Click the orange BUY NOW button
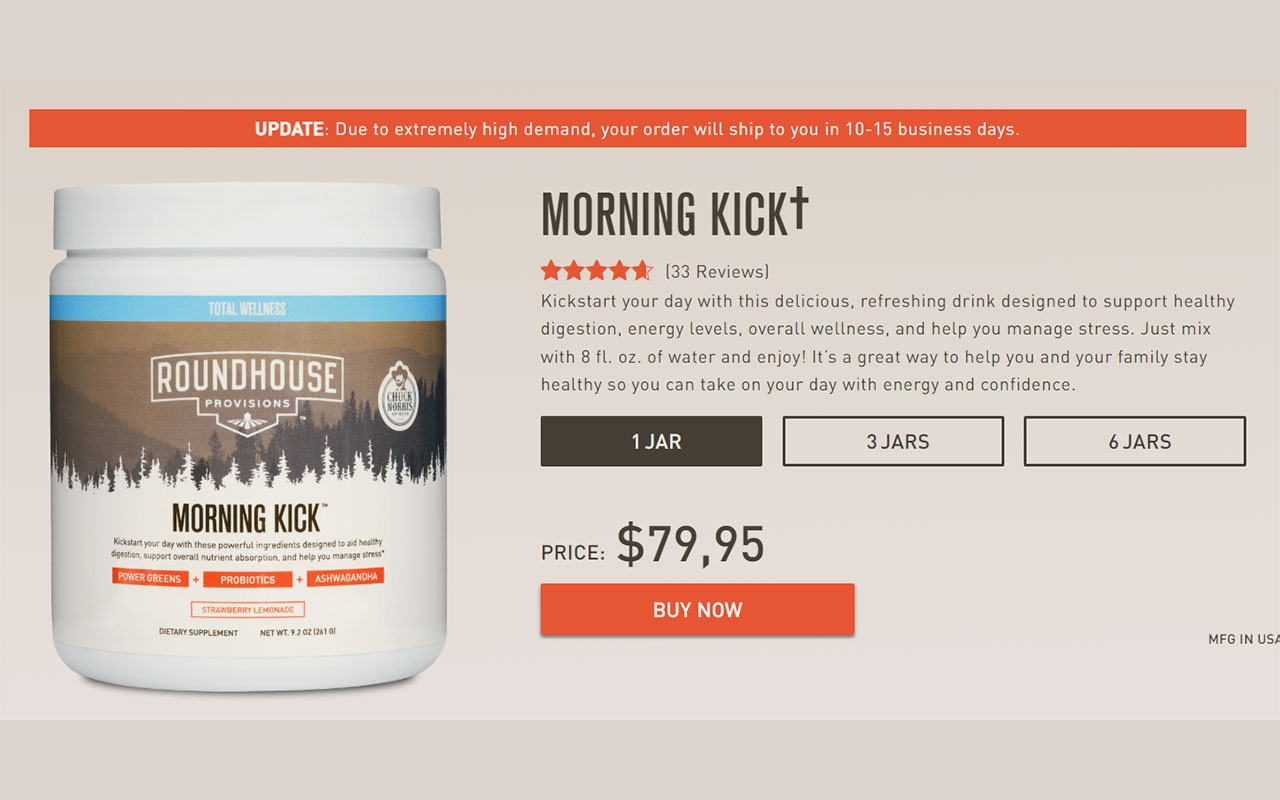 [697, 609]
